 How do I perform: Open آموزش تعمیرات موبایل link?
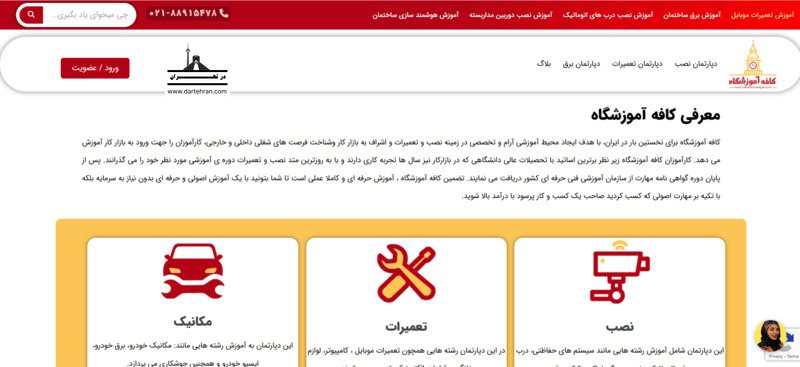point(762,15)
